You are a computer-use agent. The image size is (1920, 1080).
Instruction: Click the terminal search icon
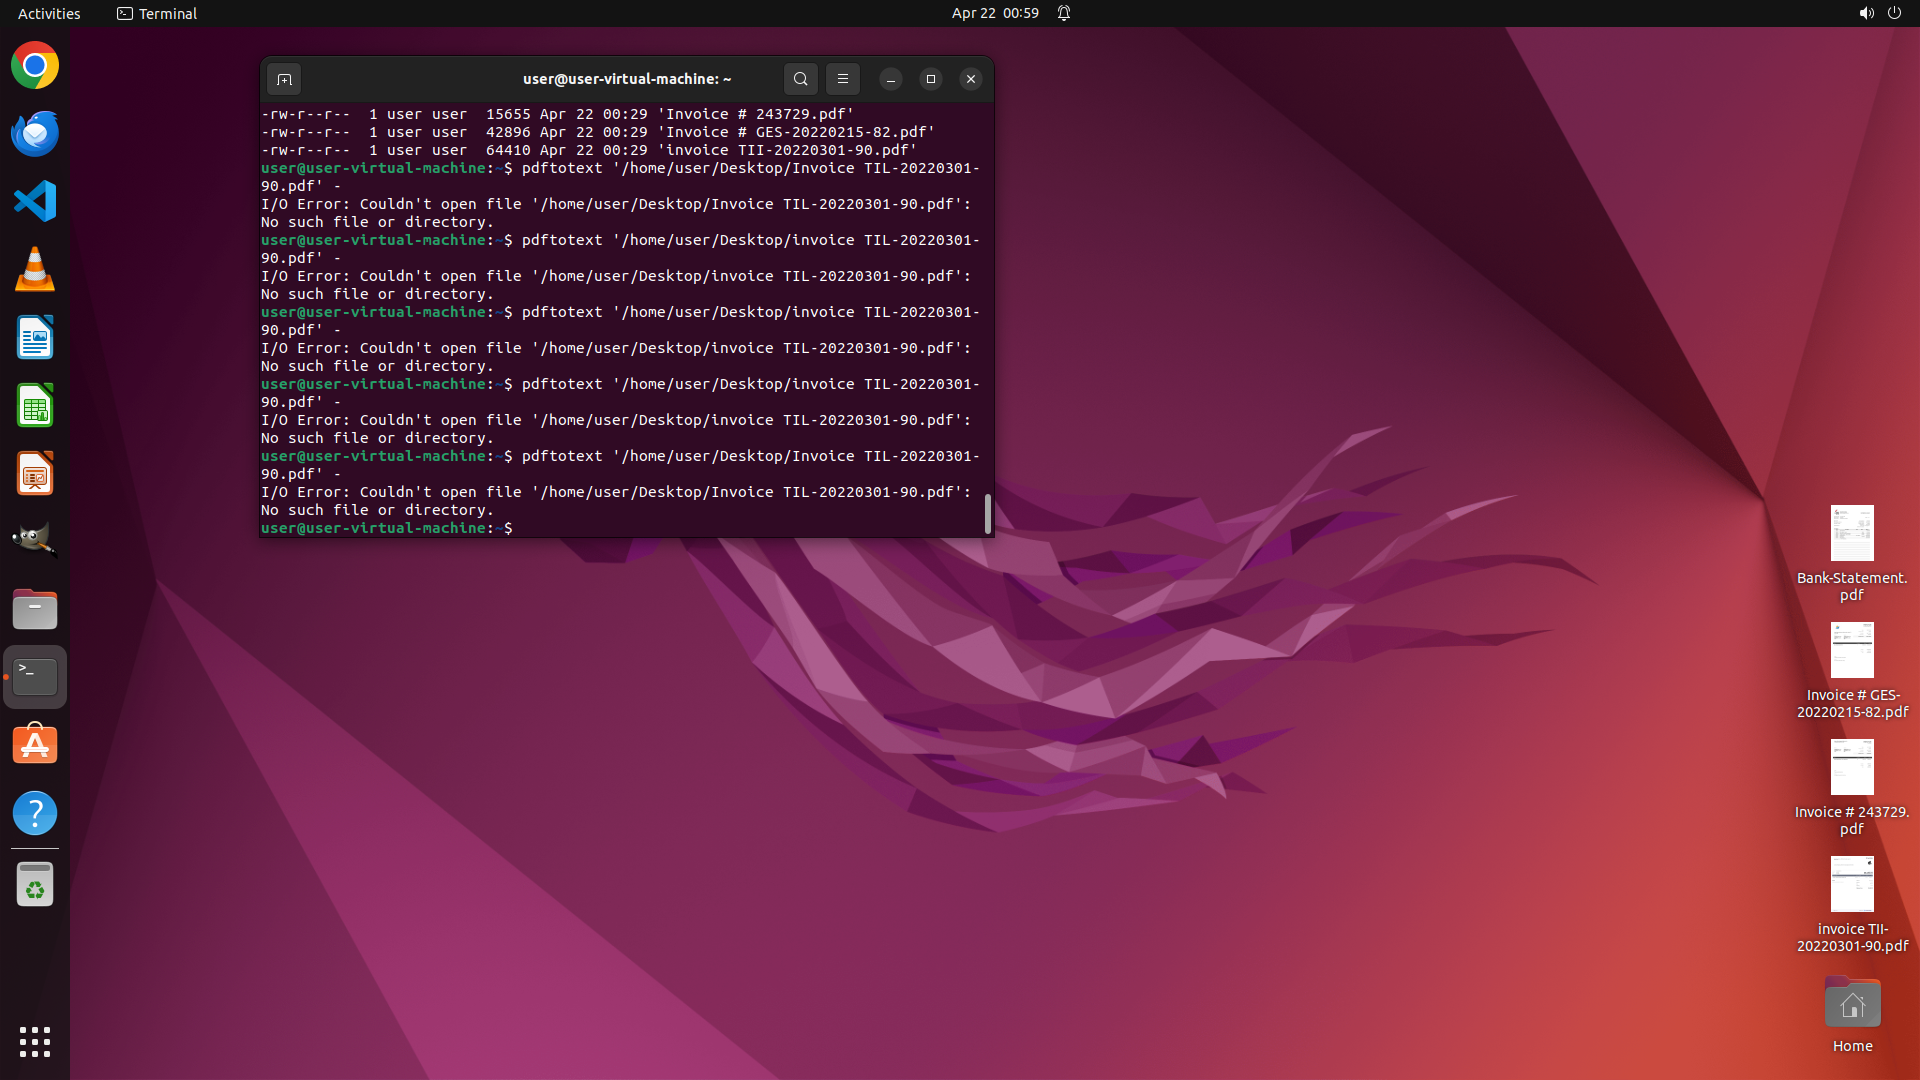[800, 79]
